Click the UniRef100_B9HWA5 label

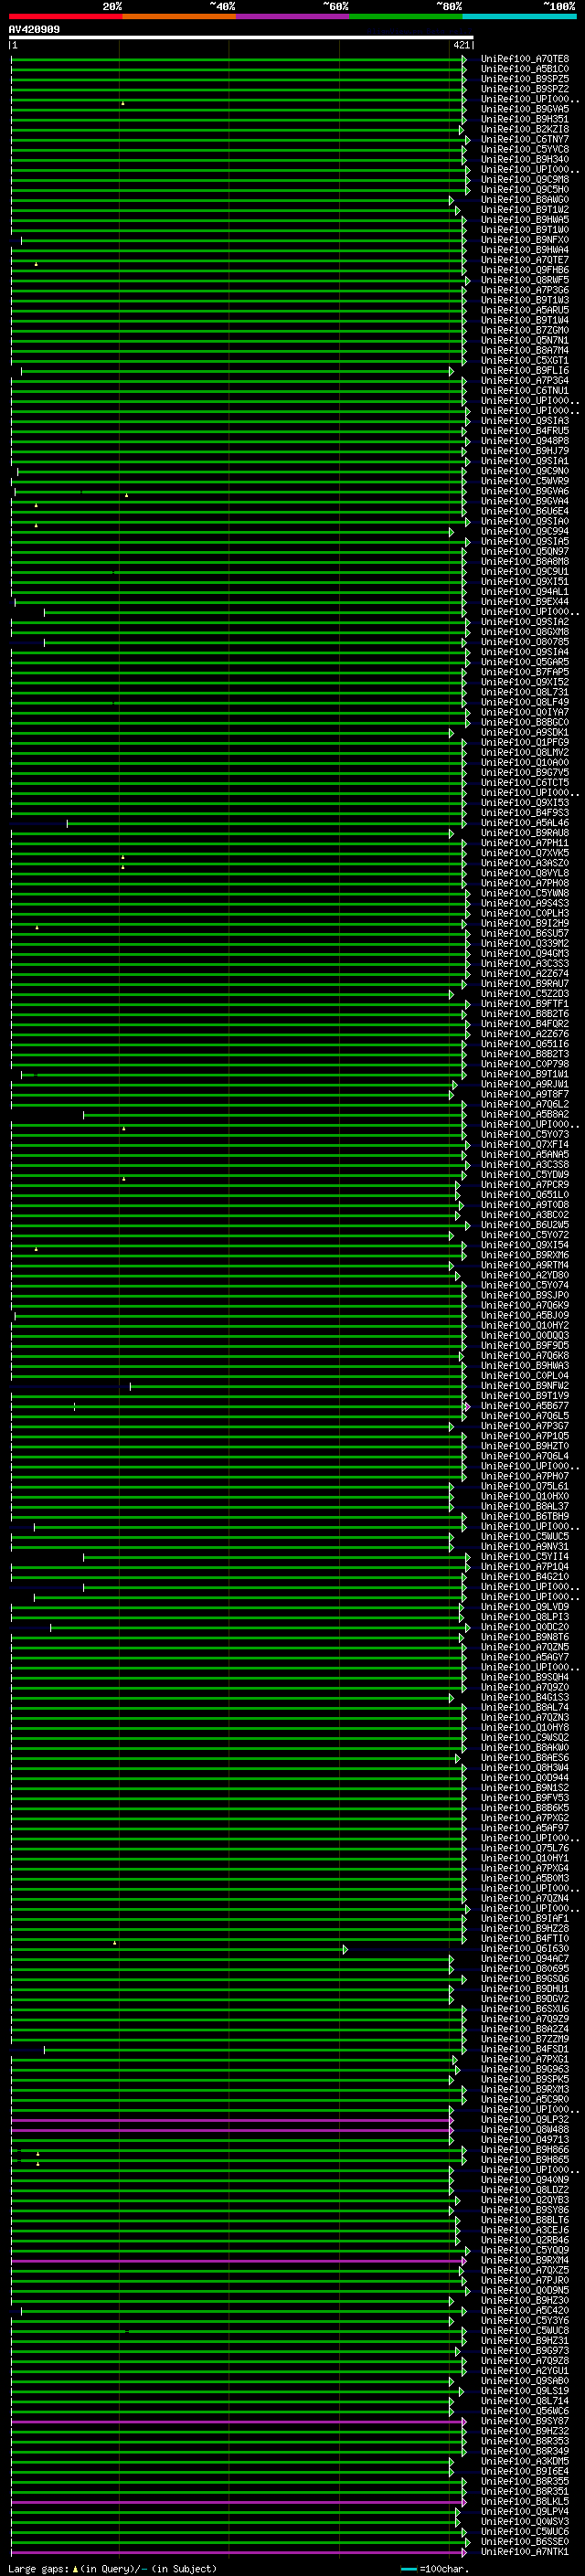coord(524,220)
